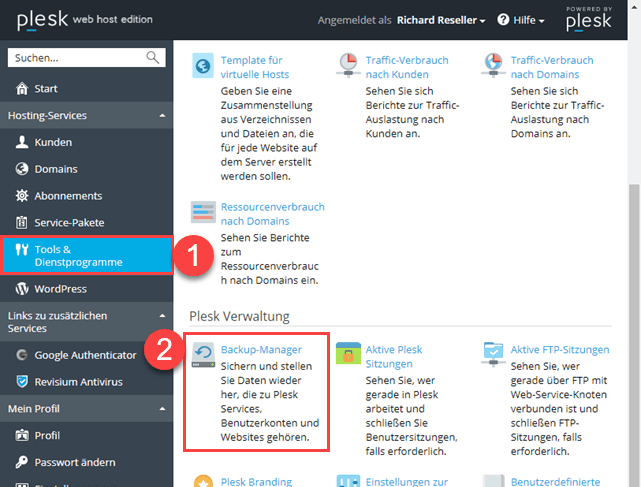Click the Plesk web host edition logo

[85, 20]
